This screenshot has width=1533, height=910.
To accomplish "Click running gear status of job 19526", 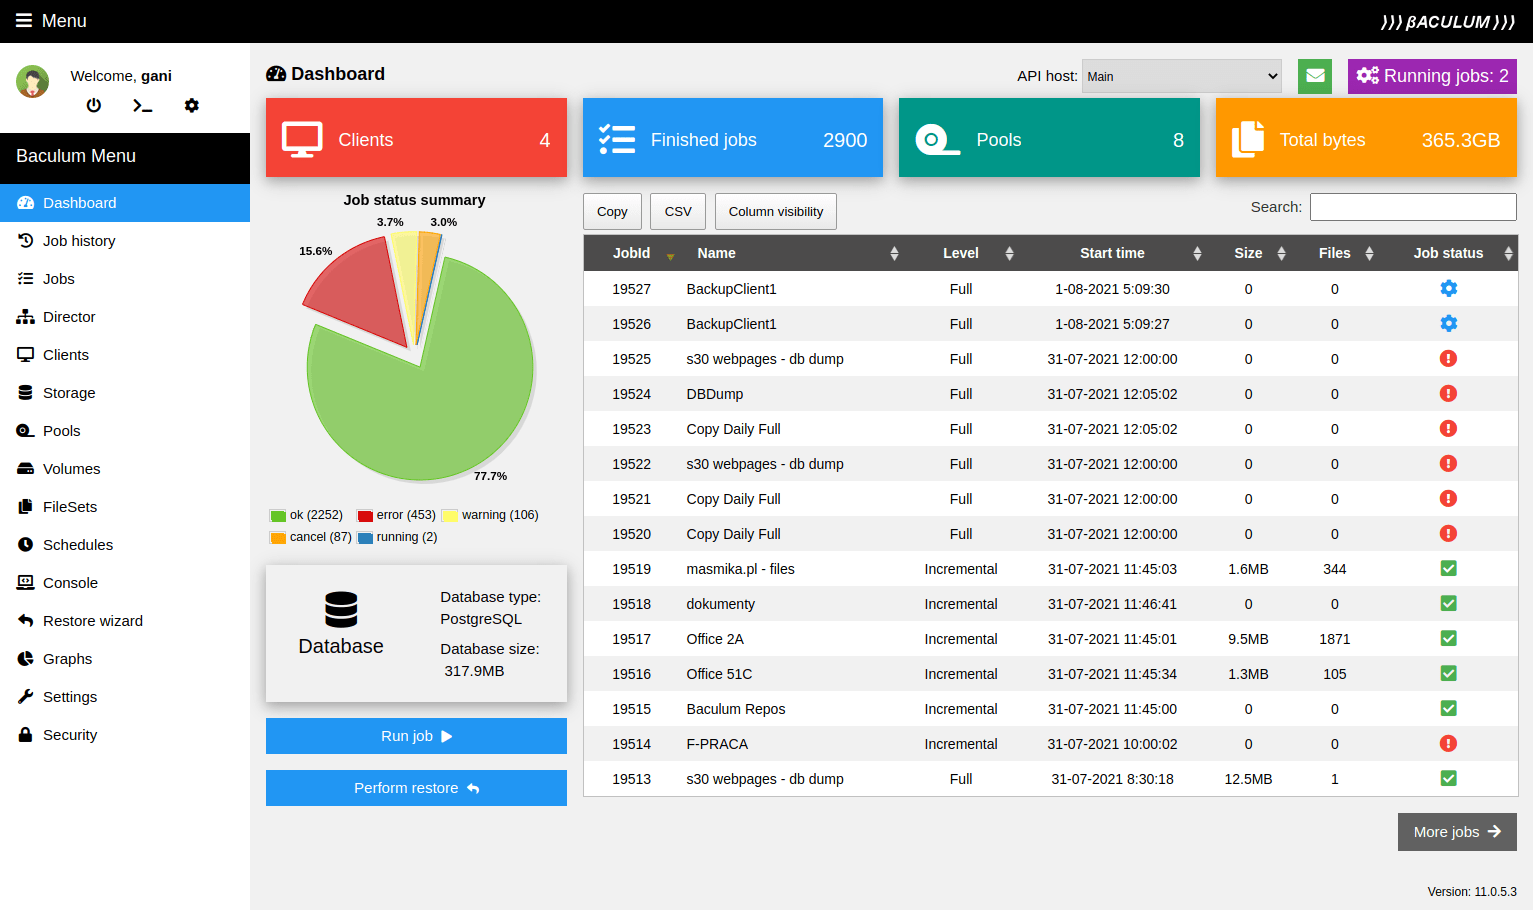I will pyautogui.click(x=1448, y=324).
